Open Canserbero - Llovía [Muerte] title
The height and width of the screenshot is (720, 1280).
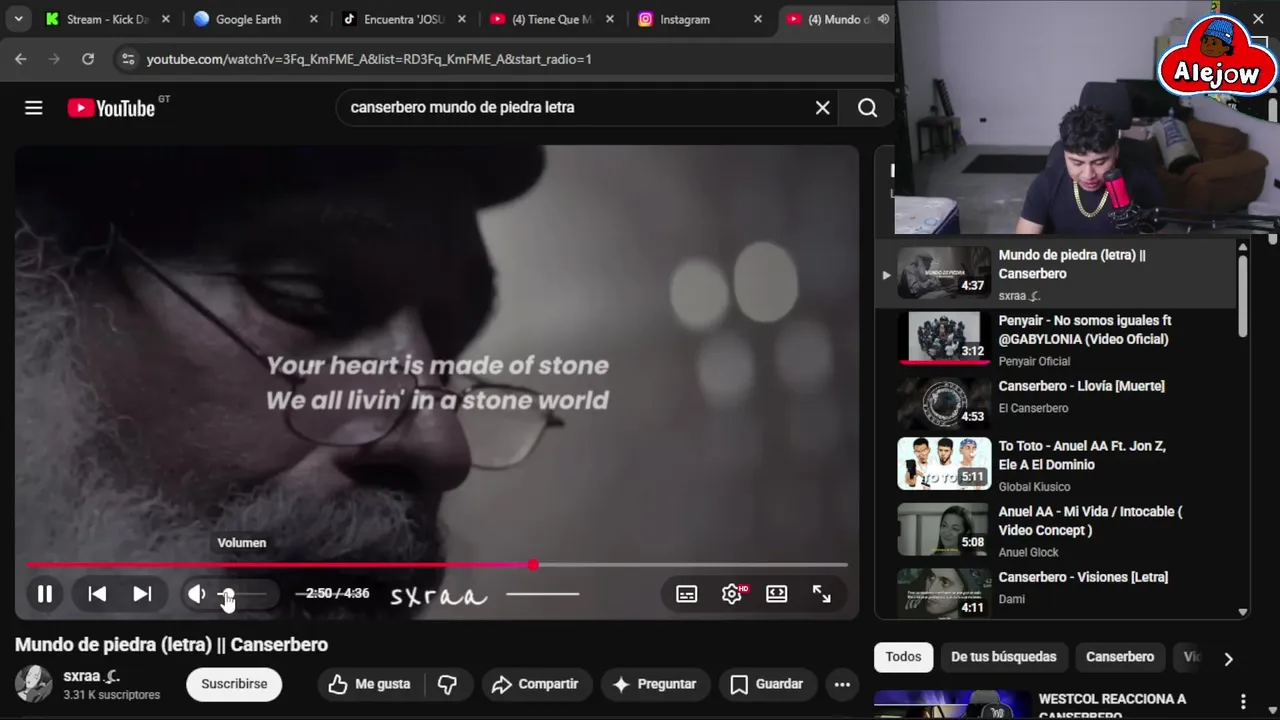[1081, 386]
